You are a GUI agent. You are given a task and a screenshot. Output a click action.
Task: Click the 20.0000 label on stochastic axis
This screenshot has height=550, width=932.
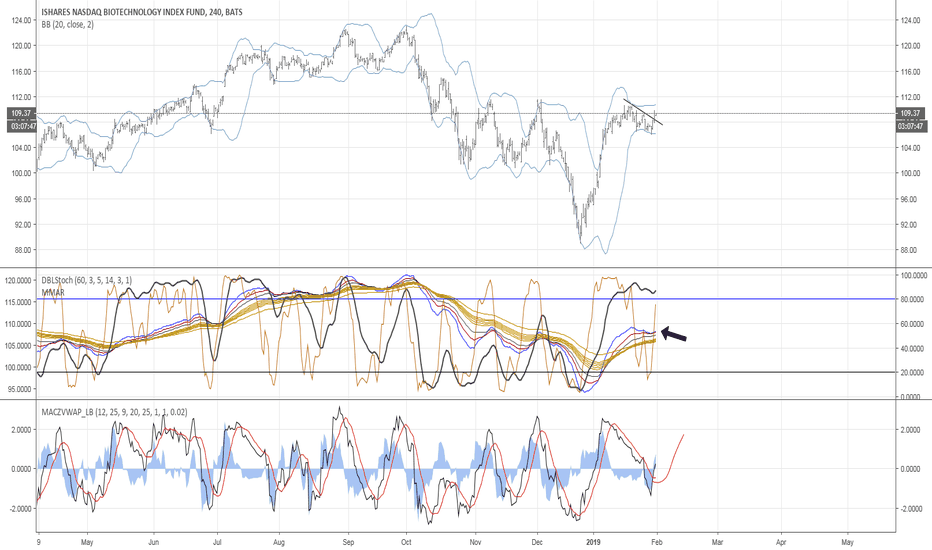[914, 373]
